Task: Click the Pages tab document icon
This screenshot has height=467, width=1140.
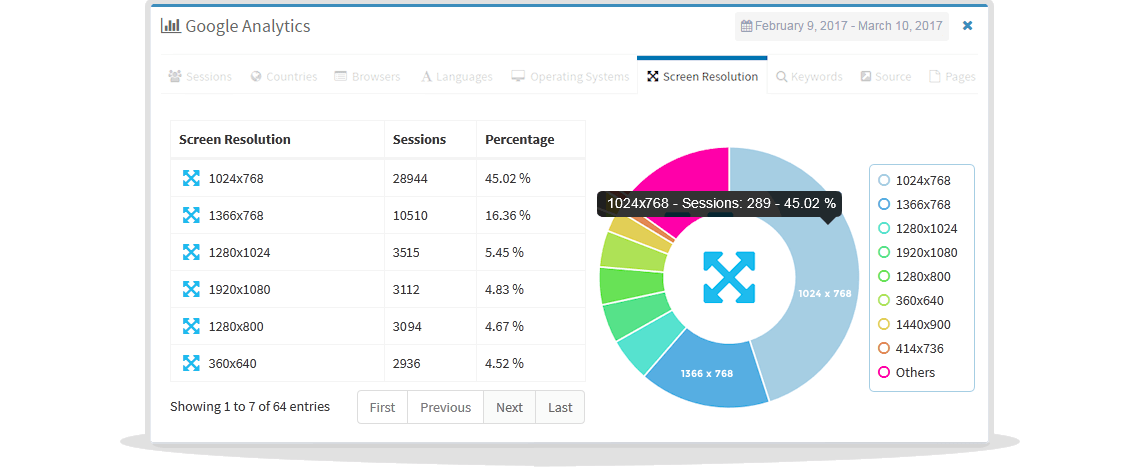Action: tap(935, 76)
